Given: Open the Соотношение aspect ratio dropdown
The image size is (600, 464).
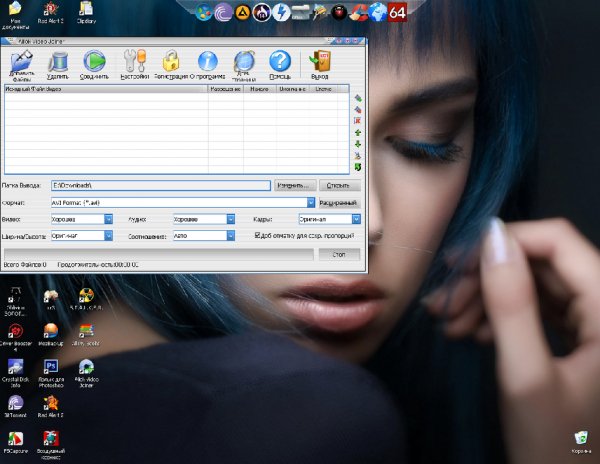Looking at the screenshot, I should (x=231, y=236).
